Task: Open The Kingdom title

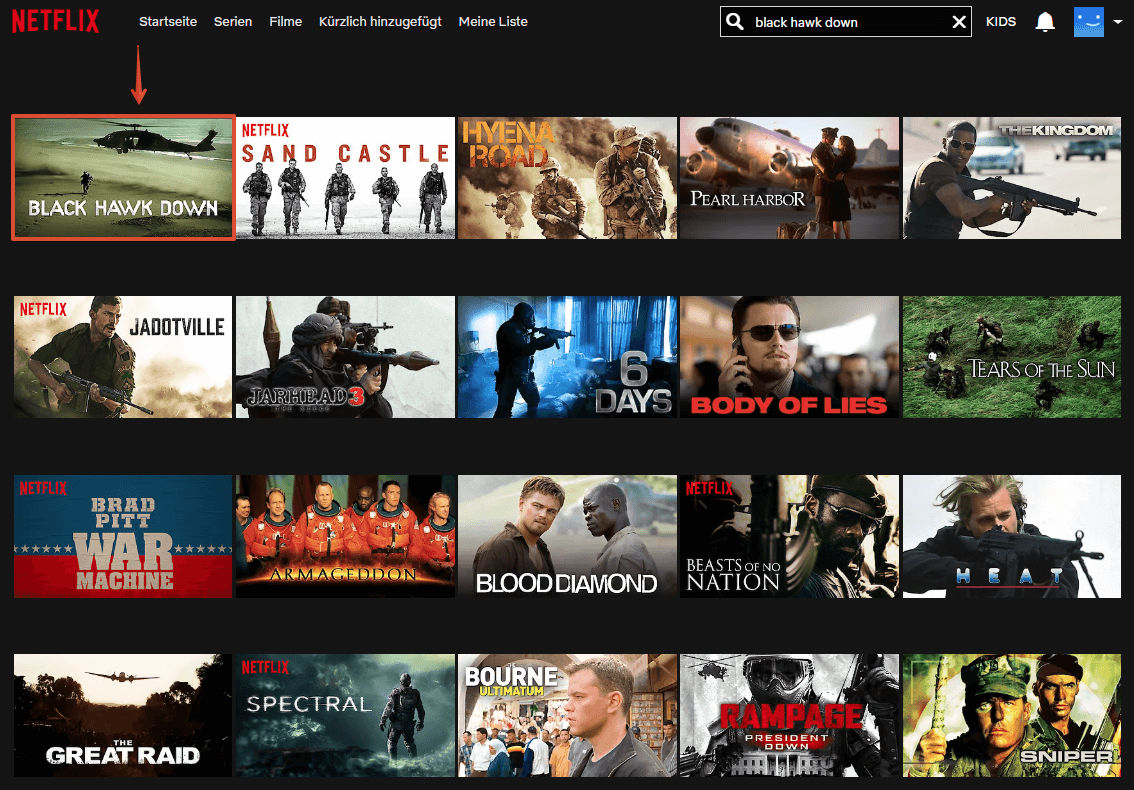Action: tap(1012, 178)
